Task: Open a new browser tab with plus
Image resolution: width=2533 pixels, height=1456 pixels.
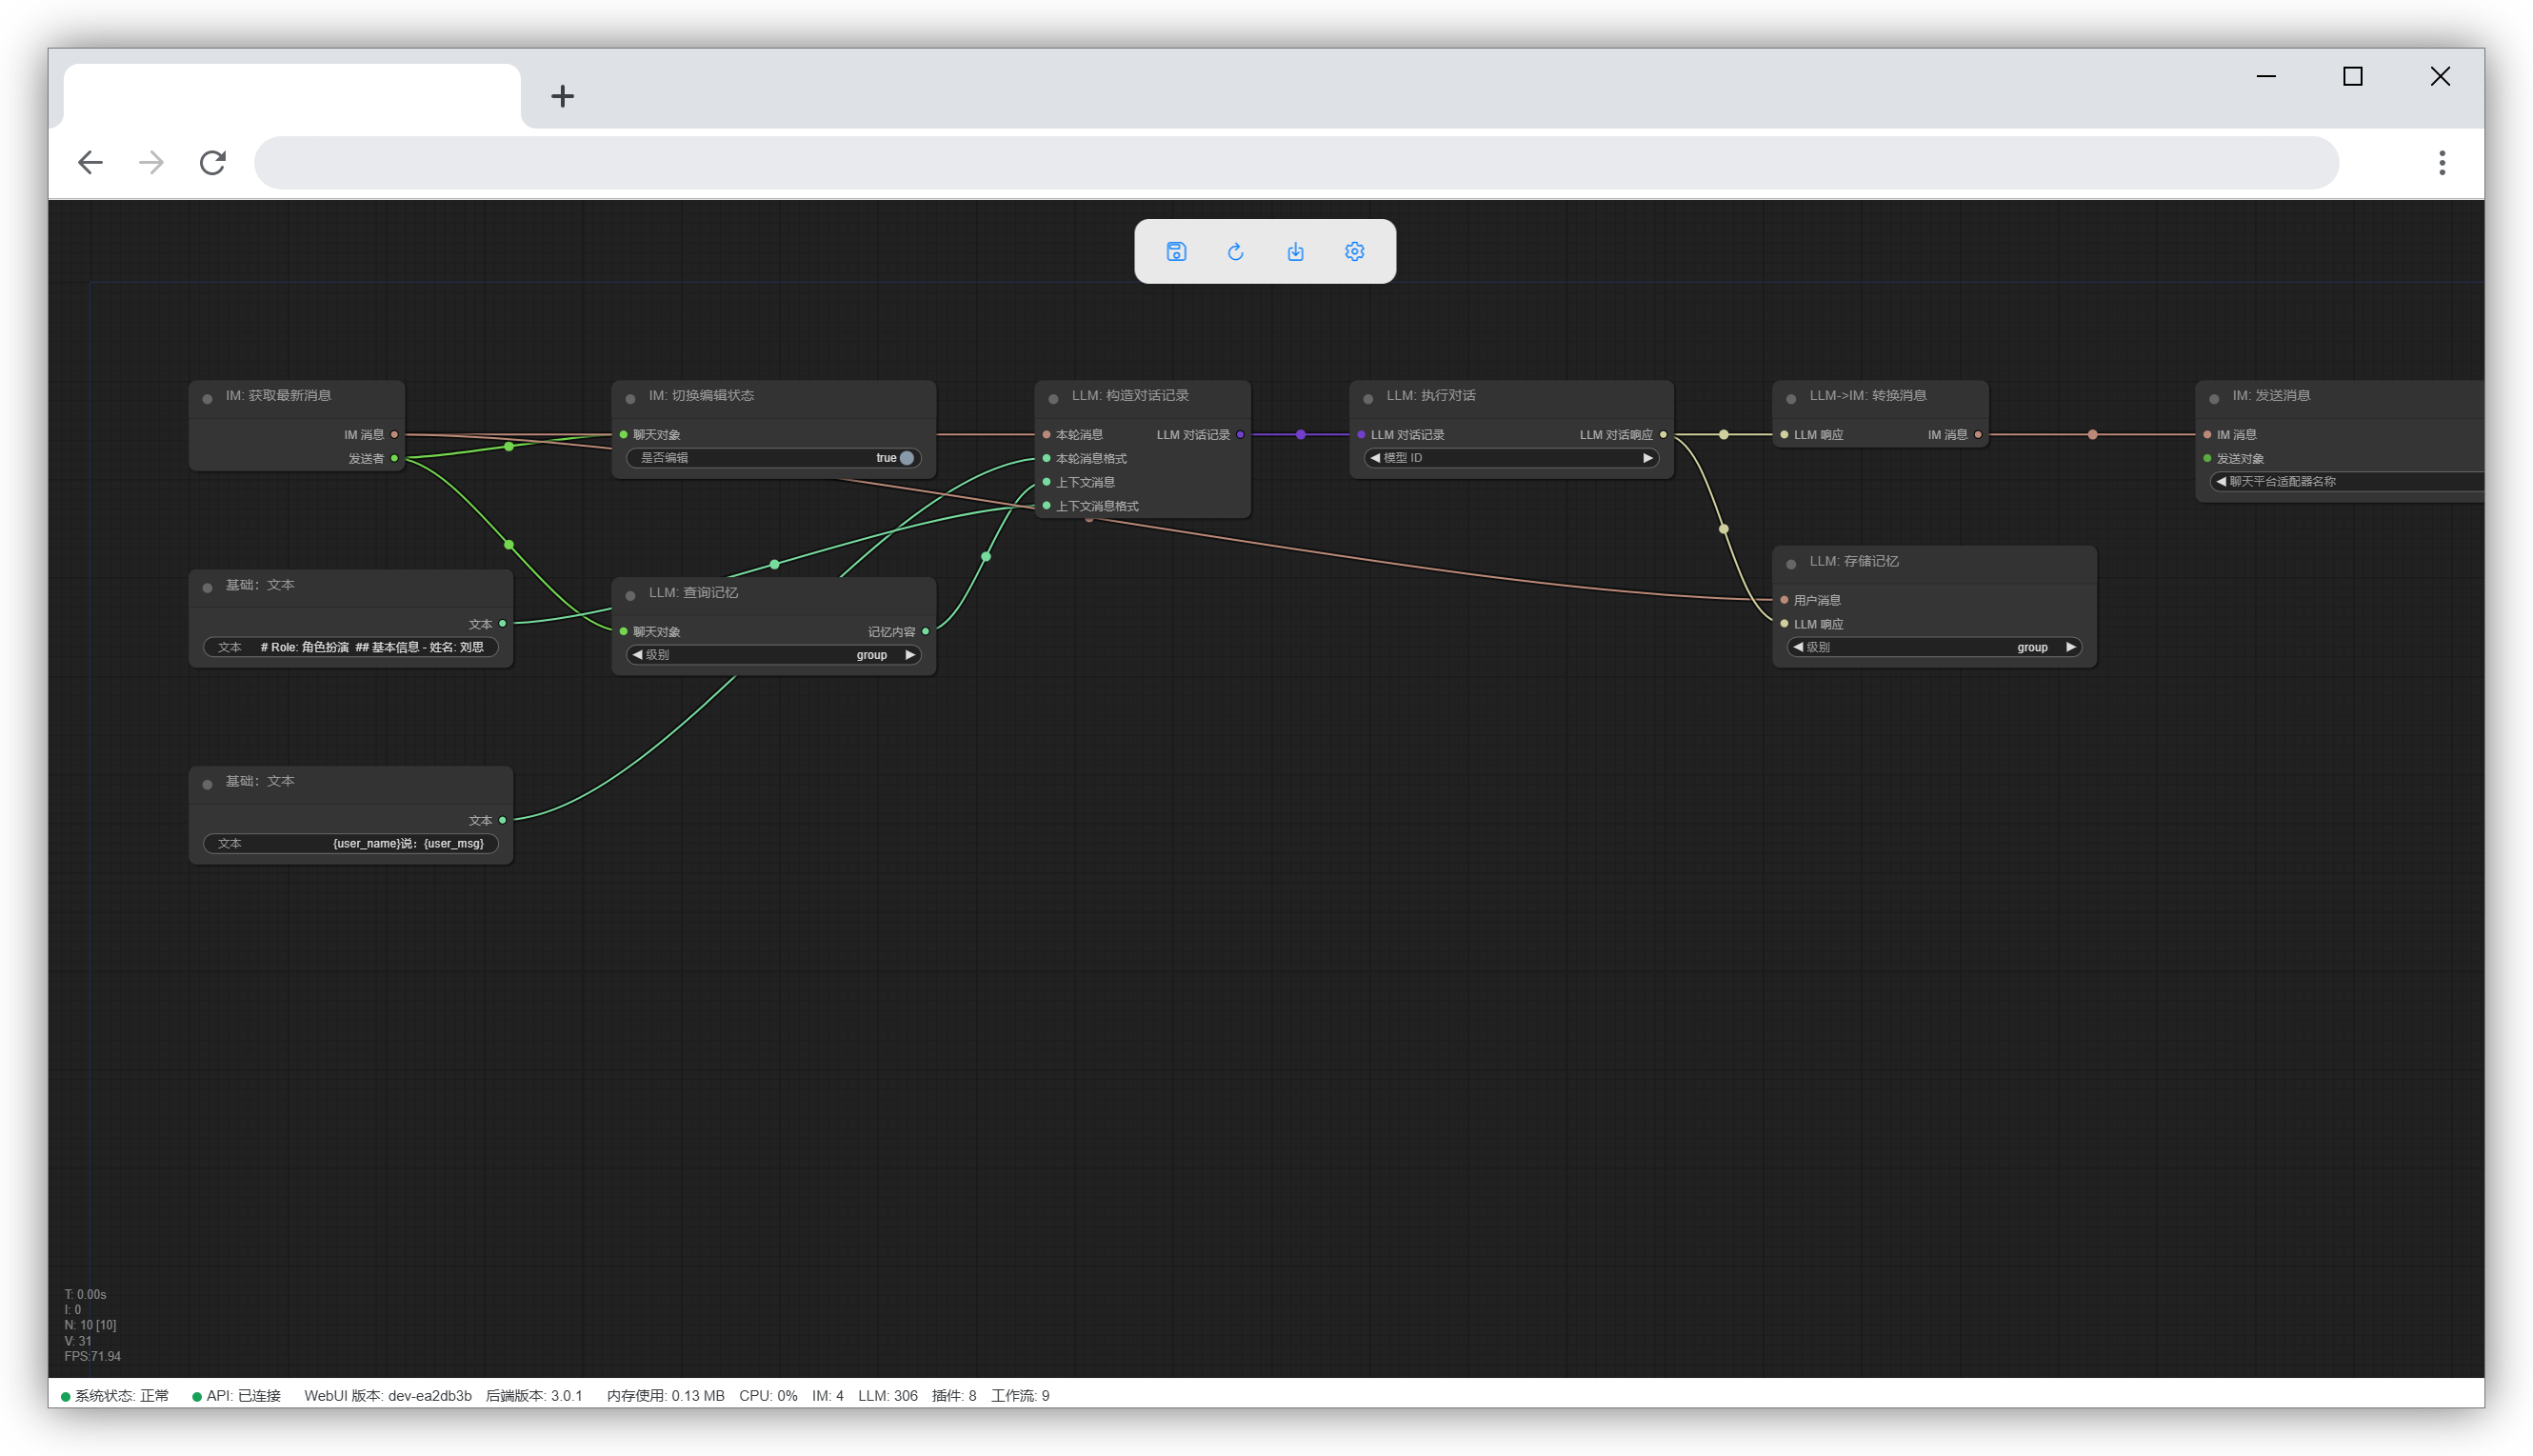Action: 562,96
